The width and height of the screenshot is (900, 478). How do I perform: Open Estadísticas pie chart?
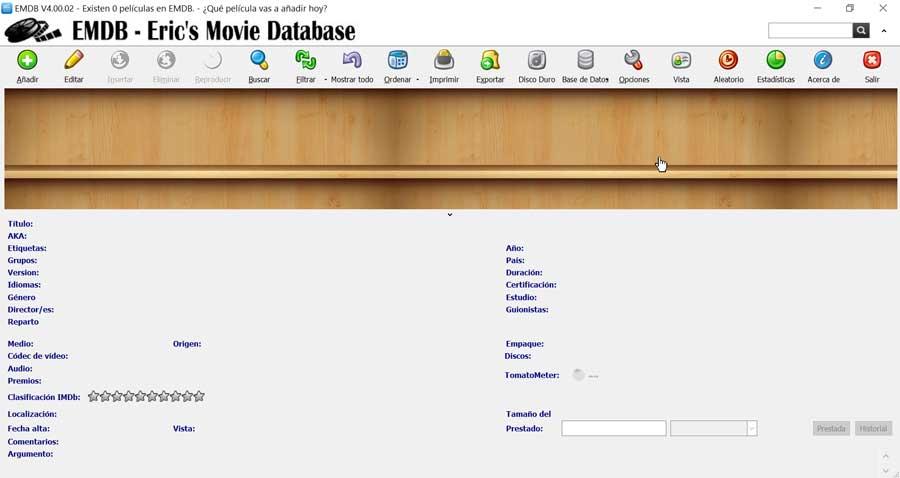click(x=775, y=60)
